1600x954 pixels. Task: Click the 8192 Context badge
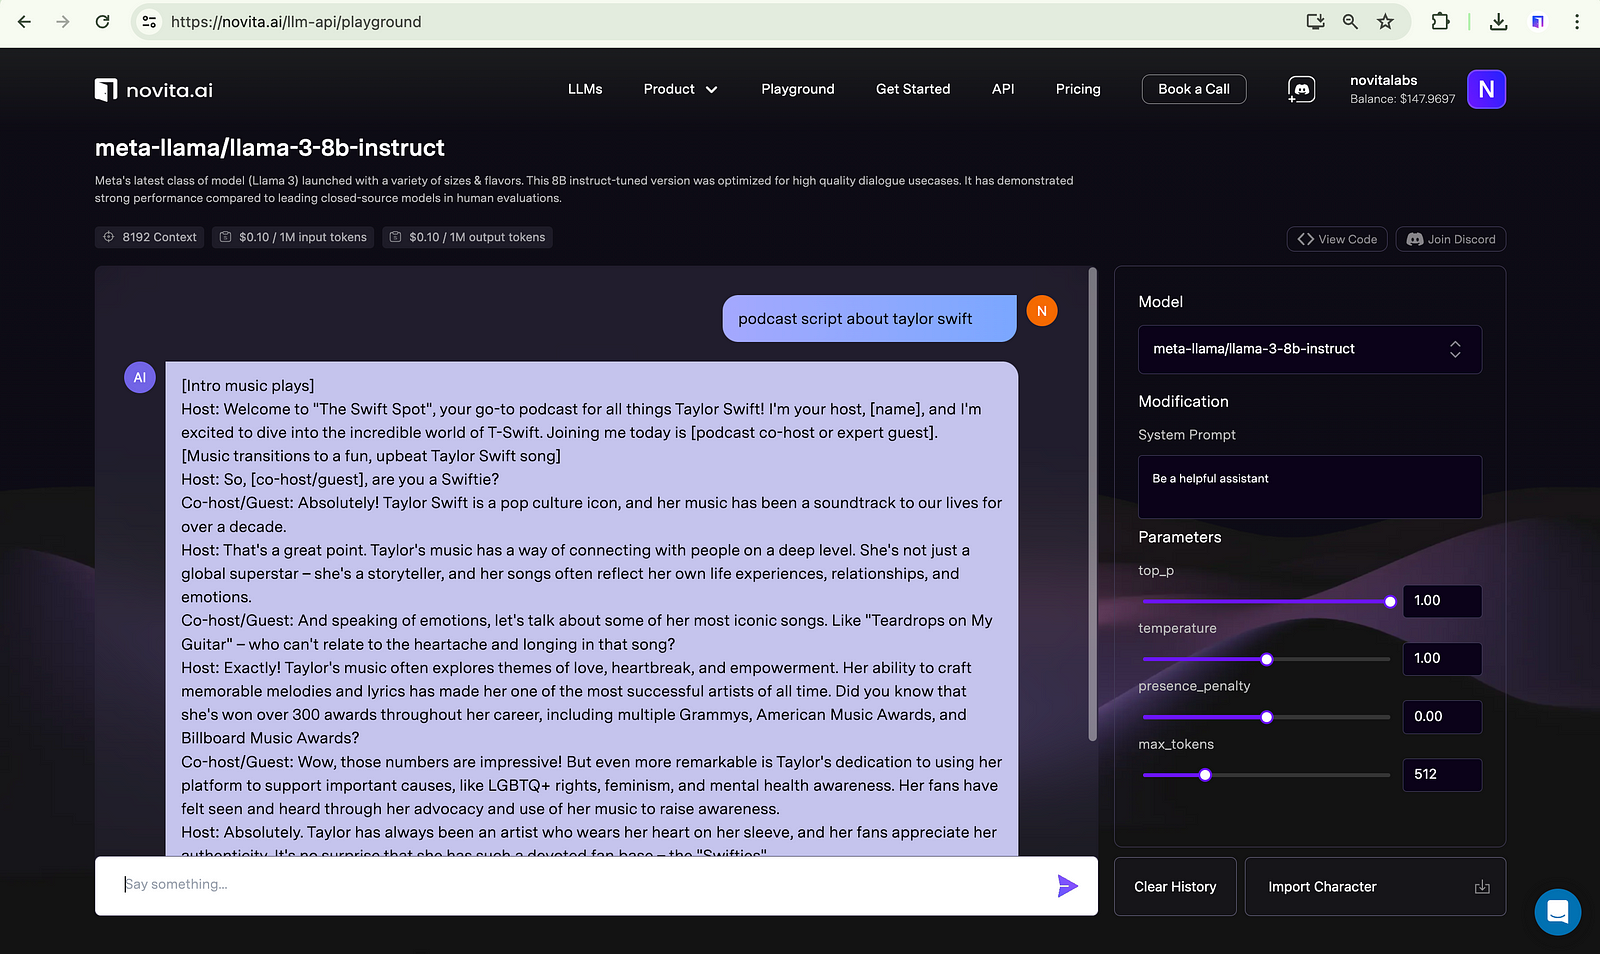(150, 237)
